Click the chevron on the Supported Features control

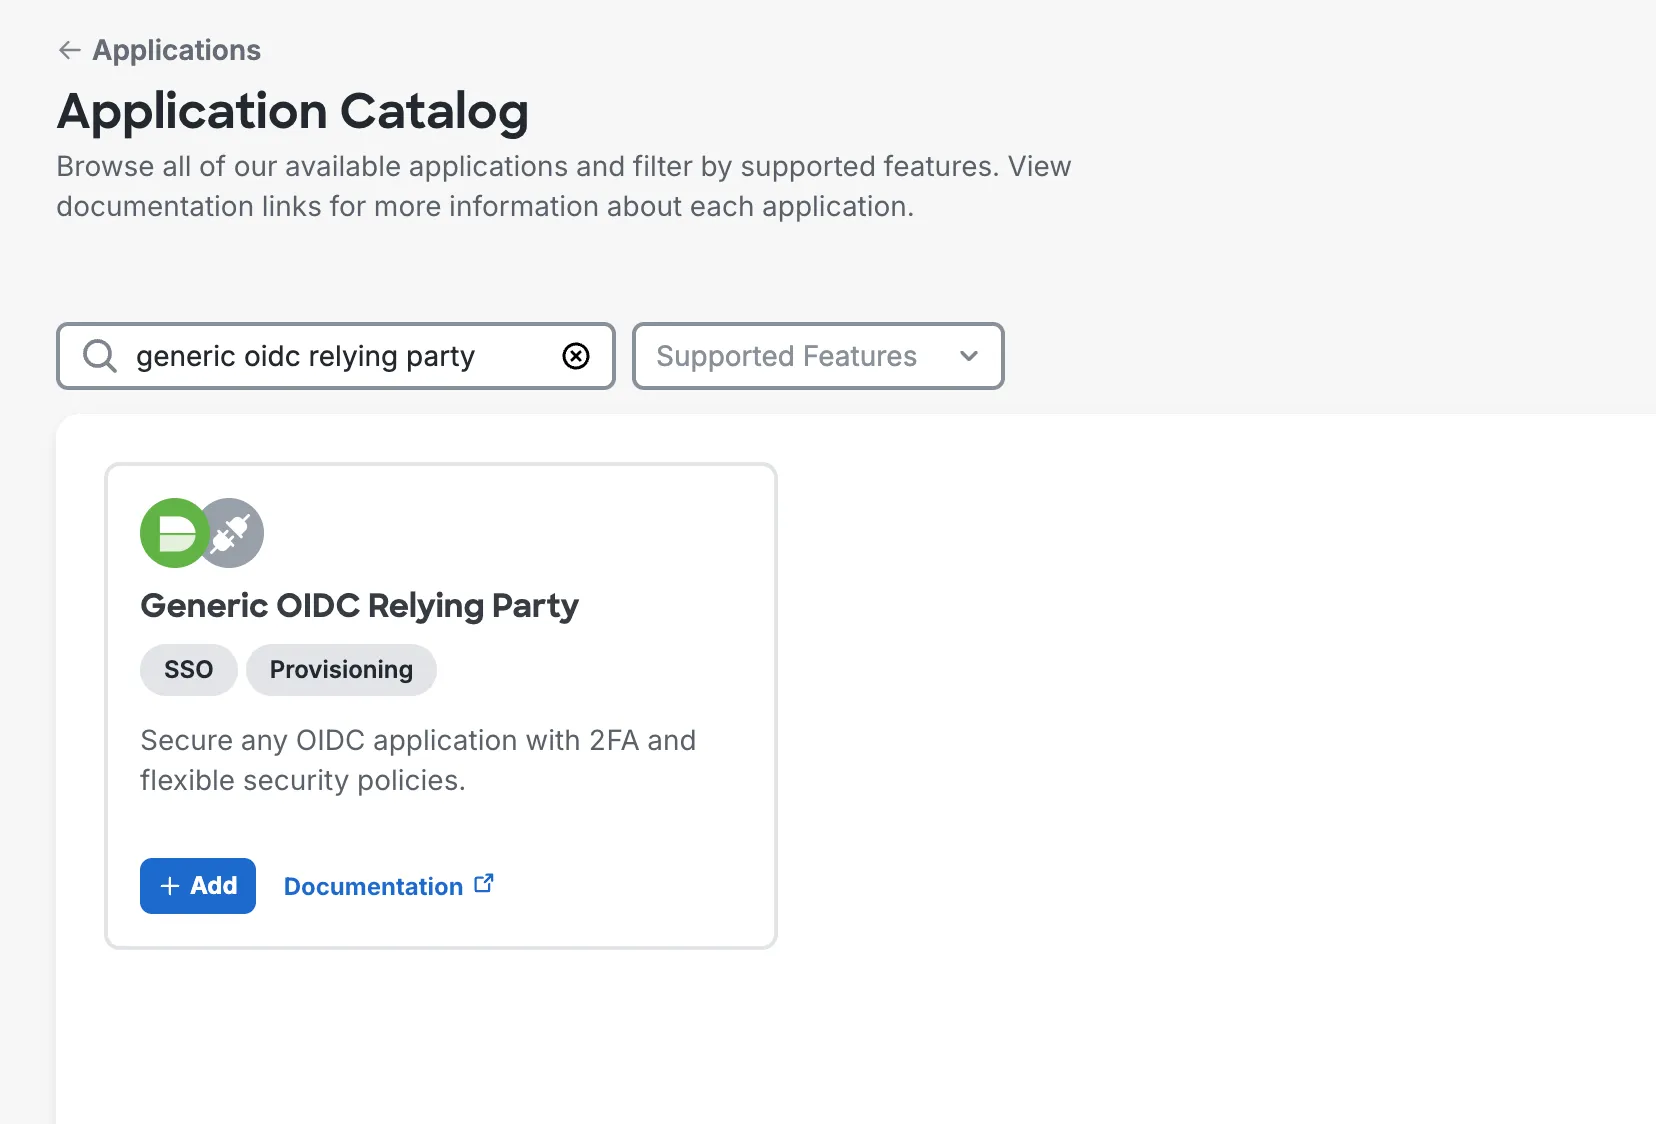967,356
